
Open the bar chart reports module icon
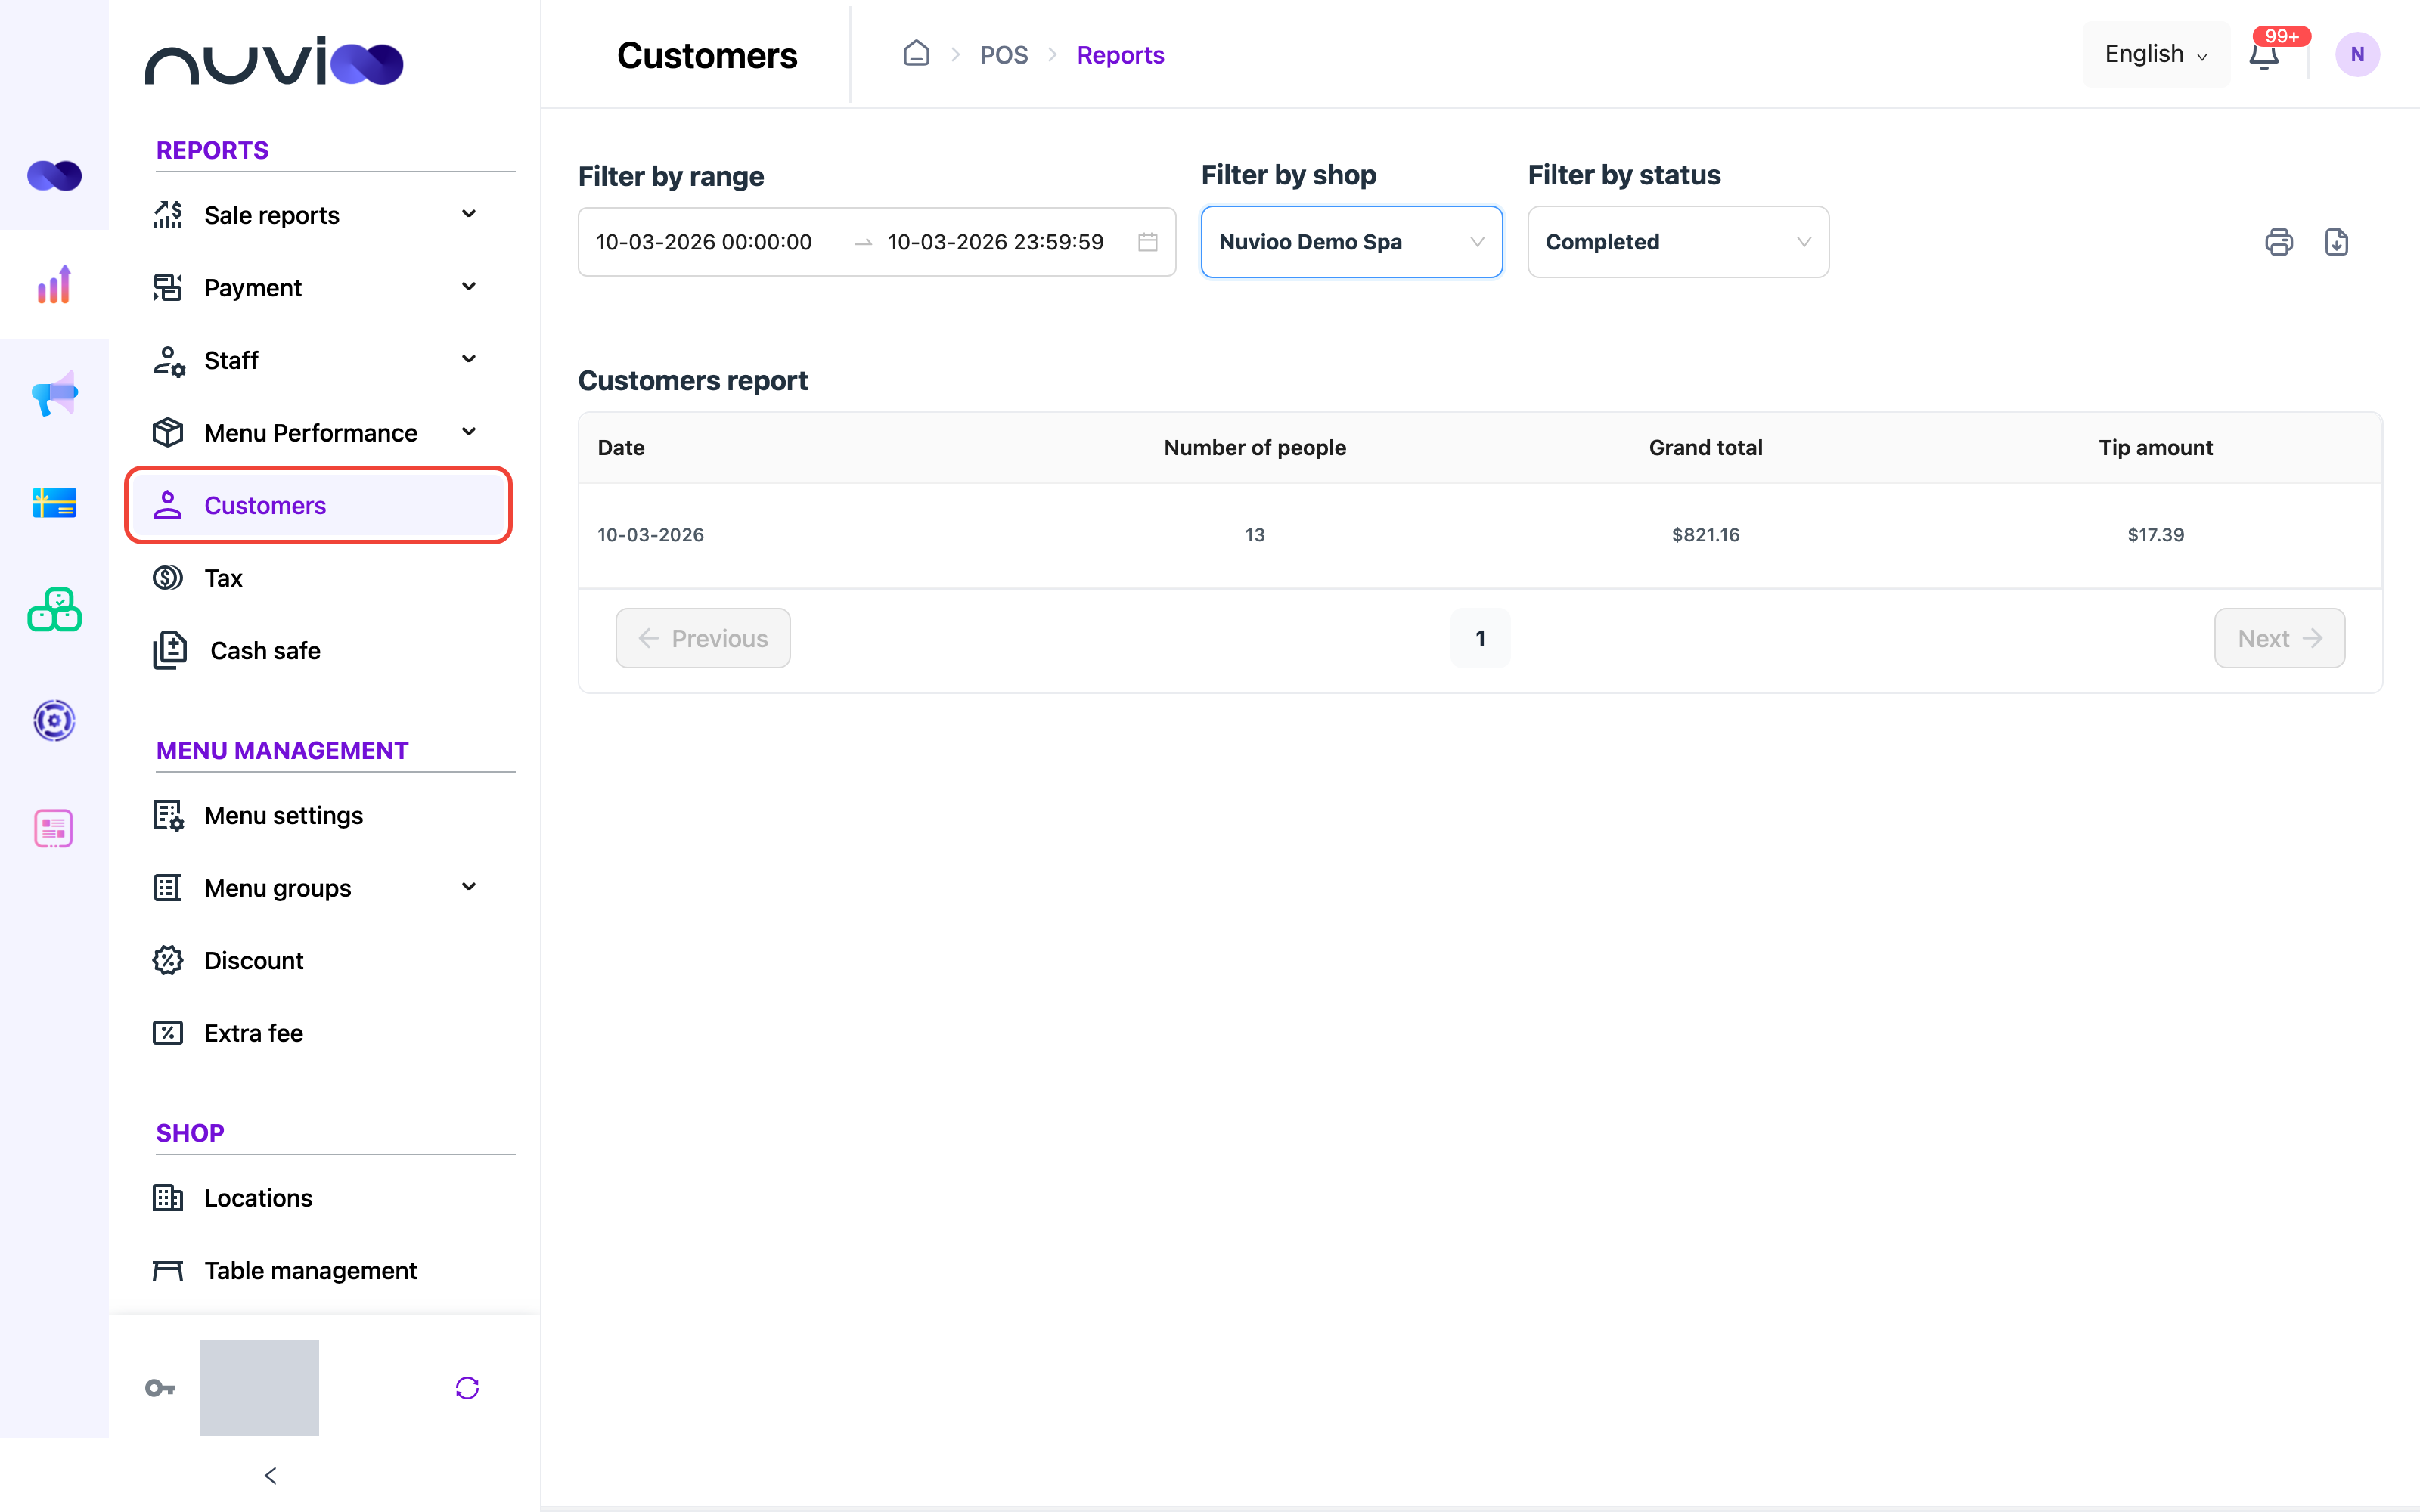pyautogui.click(x=54, y=284)
